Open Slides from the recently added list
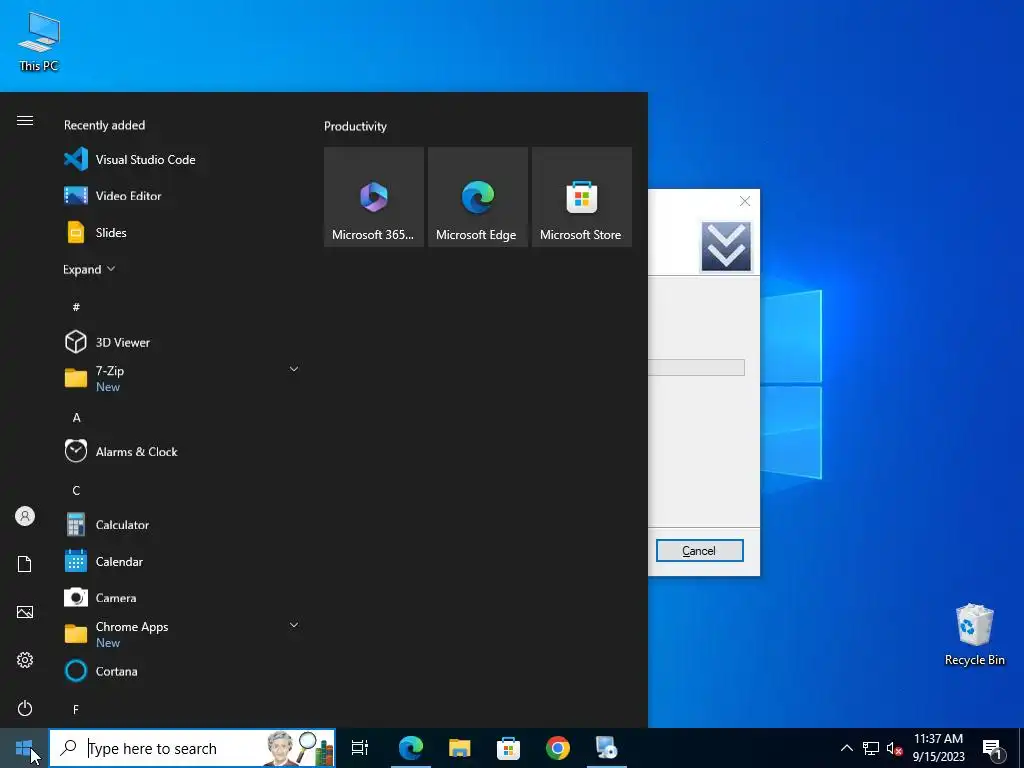 coord(181,232)
